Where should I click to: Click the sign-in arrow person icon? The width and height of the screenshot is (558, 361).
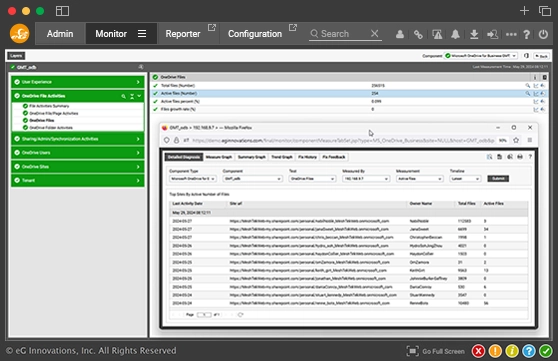coord(492,34)
